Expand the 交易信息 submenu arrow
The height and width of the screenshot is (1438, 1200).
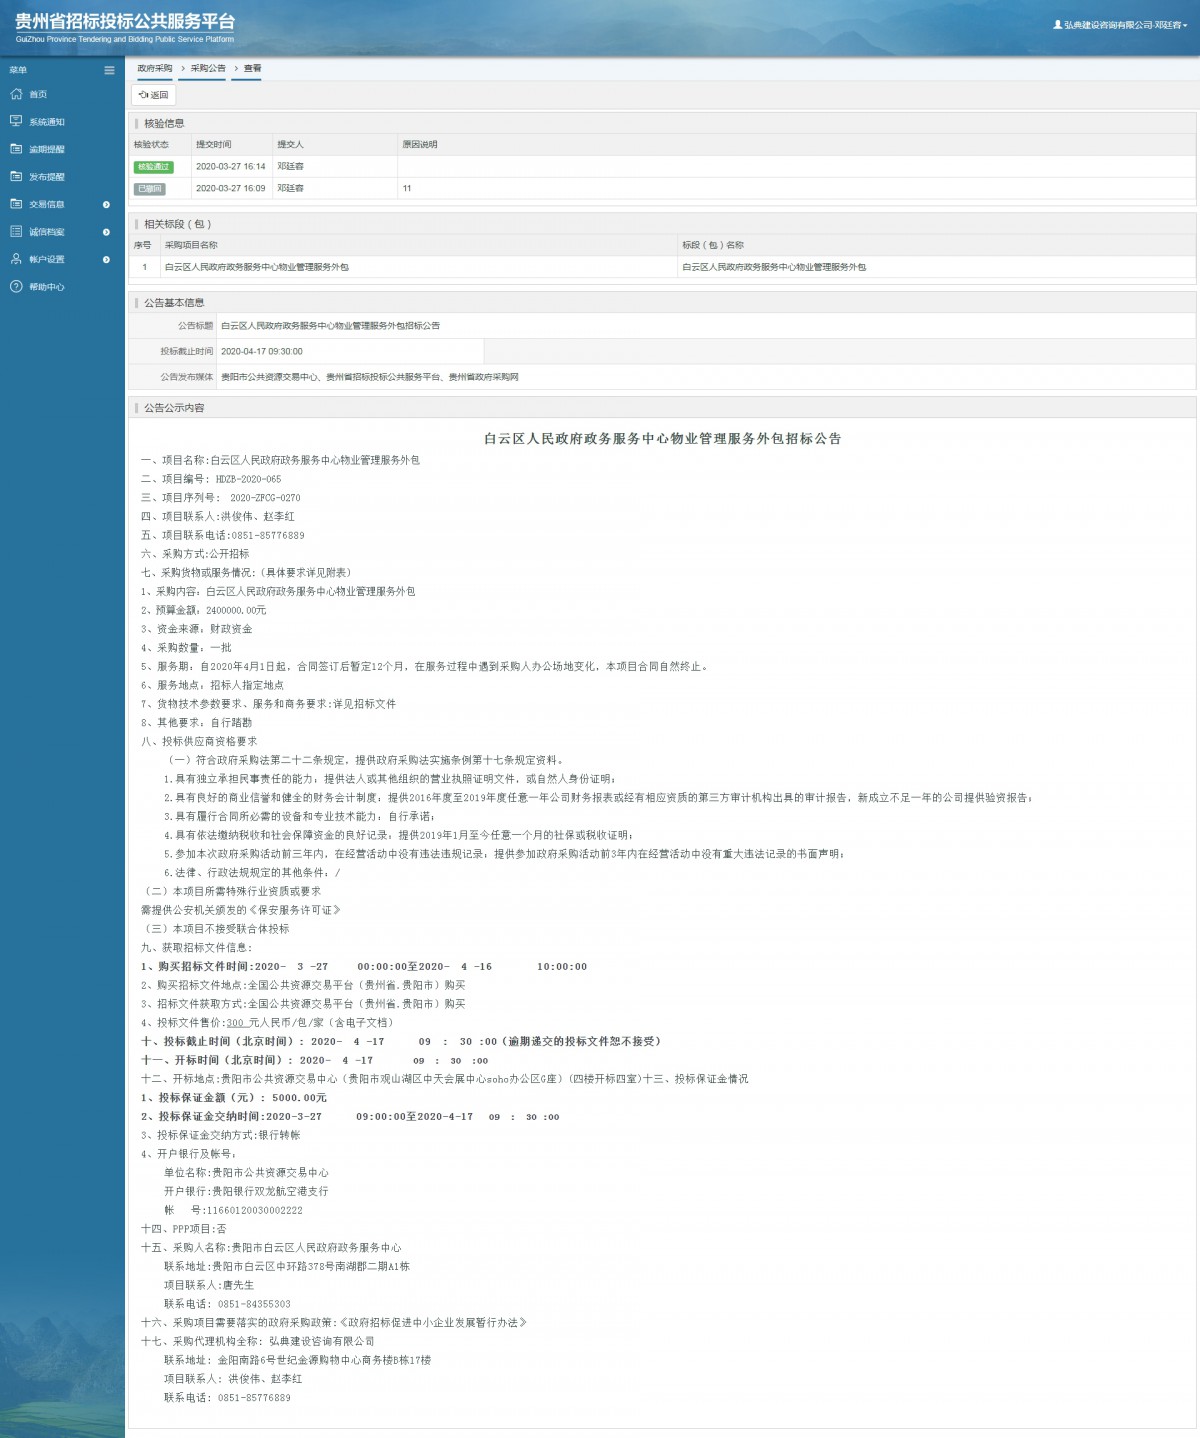(x=106, y=205)
